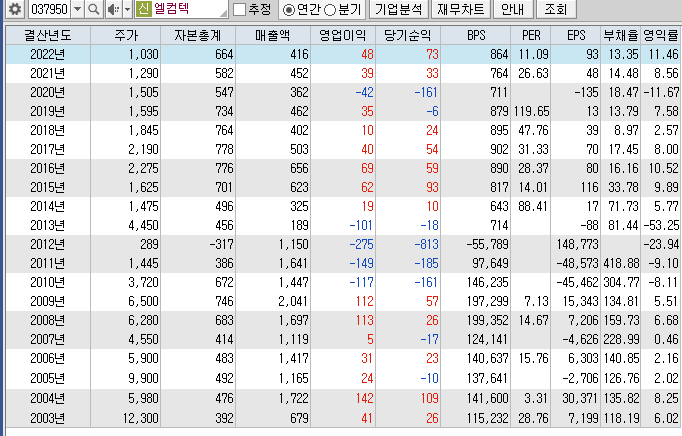
Task: Click the stock name field 엘컴텍
Action: coord(181,9)
